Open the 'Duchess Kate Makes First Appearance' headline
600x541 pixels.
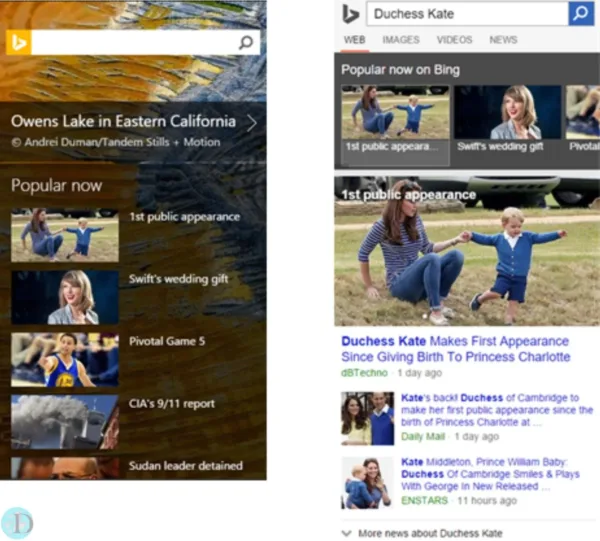455,349
